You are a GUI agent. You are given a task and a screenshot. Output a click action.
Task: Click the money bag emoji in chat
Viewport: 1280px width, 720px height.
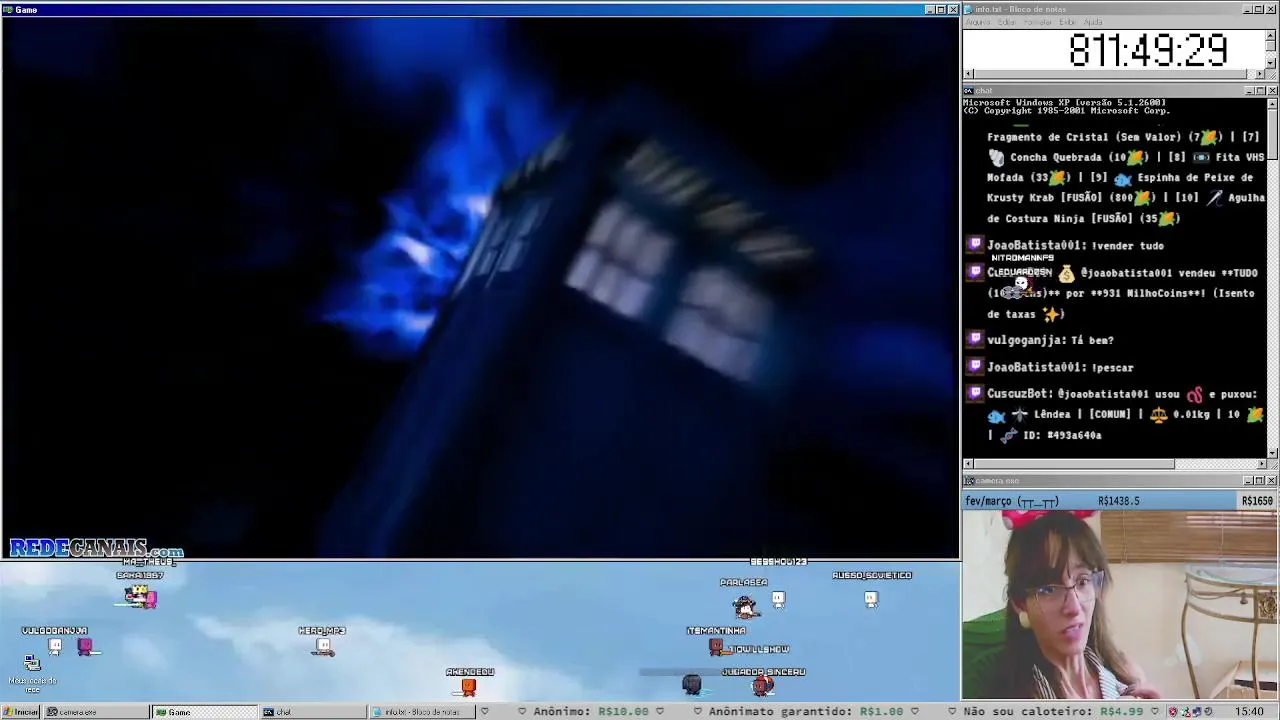click(1066, 273)
